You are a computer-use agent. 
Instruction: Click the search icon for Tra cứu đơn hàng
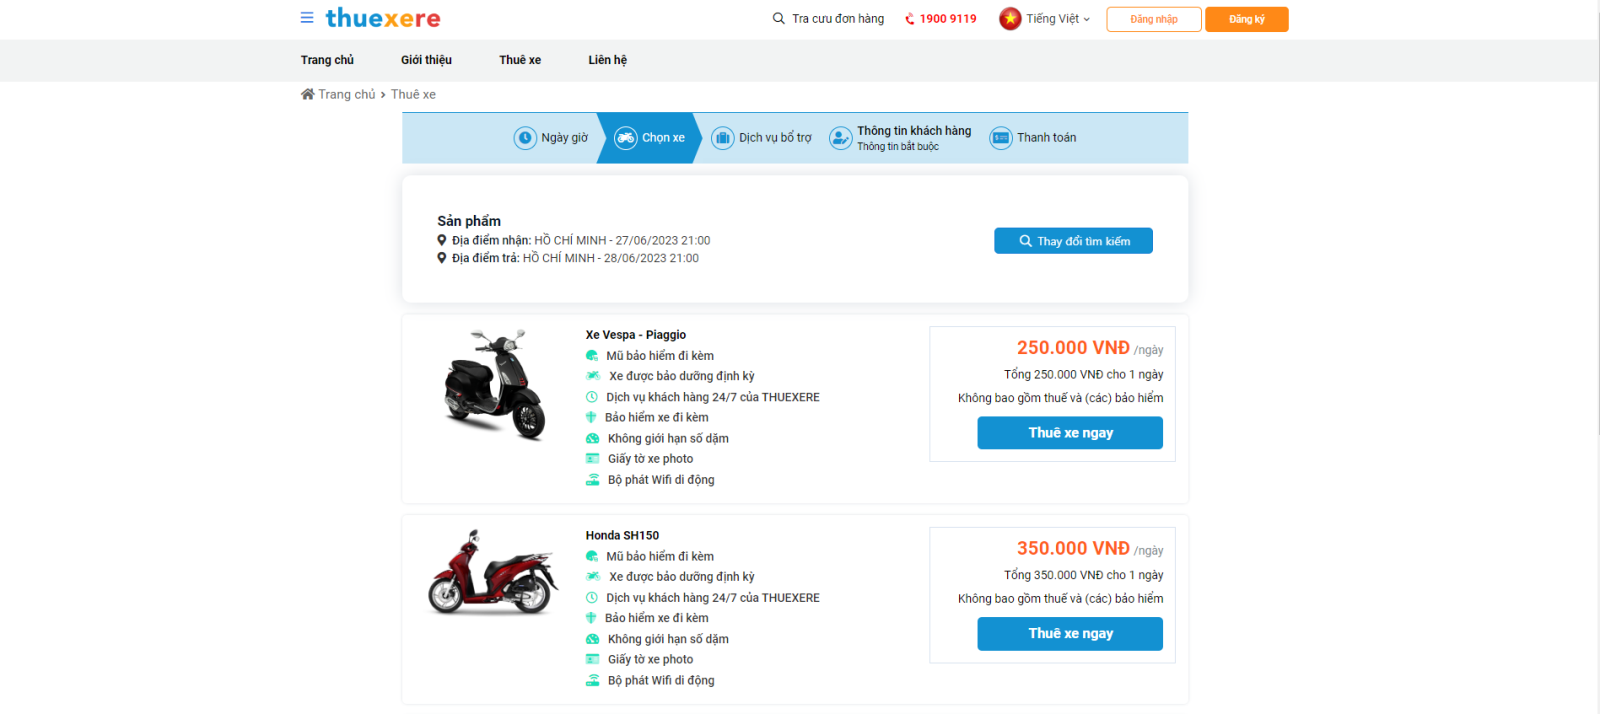tap(778, 19)
